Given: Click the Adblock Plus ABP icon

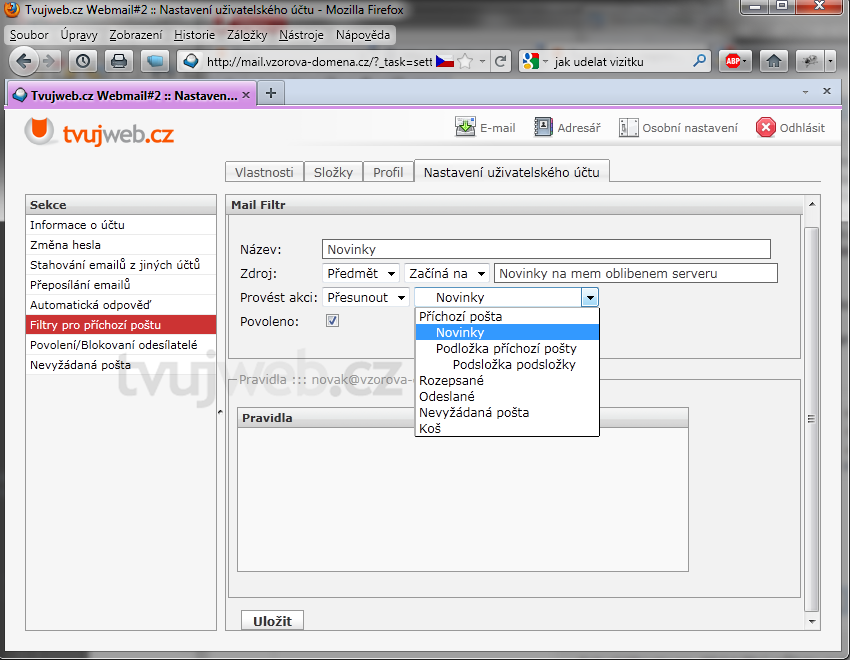Looking at the screenshot, I should [x=737, y=61].
